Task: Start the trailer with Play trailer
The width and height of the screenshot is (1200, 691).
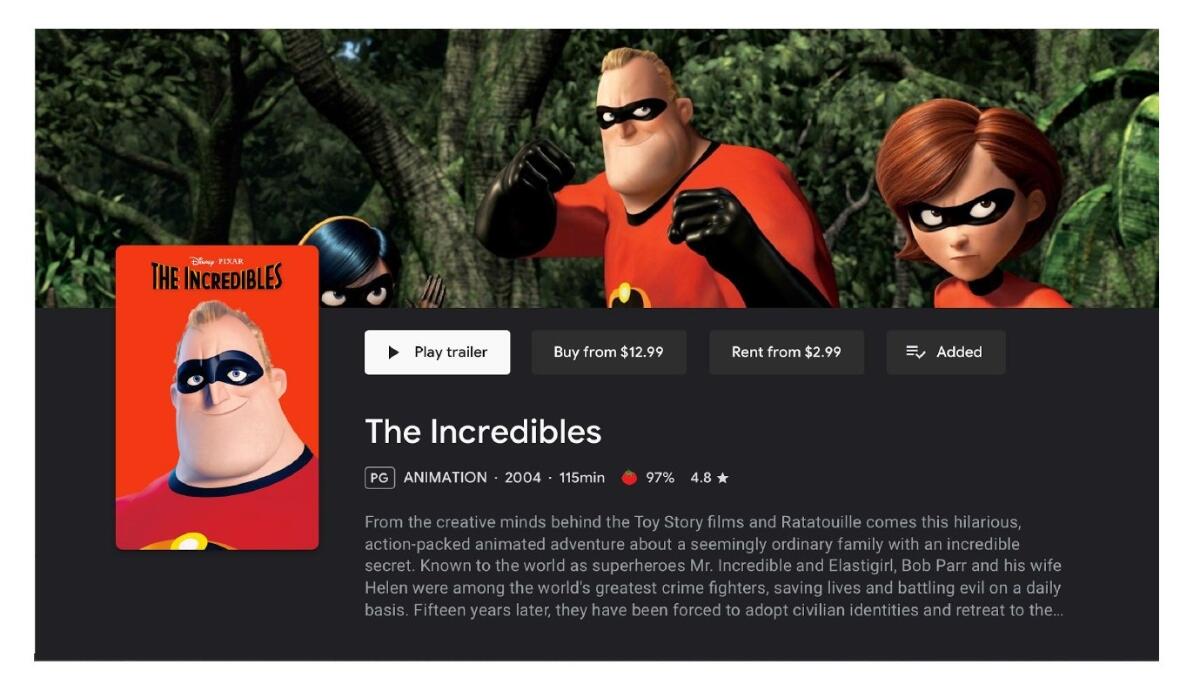Action: pyautogui.click(x=437, y=352)
